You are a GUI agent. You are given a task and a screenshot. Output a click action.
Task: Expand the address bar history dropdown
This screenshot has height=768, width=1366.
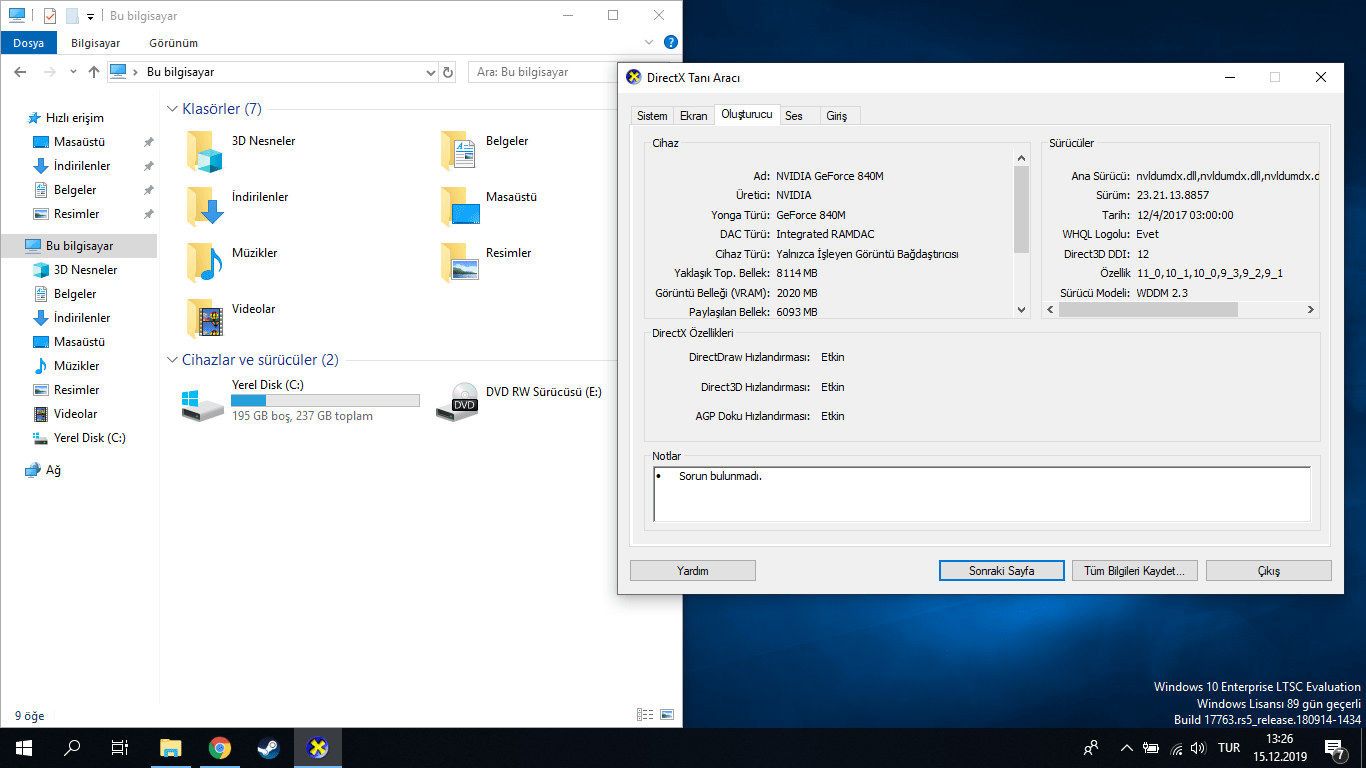pyautogui.click(x=430, y=72)
